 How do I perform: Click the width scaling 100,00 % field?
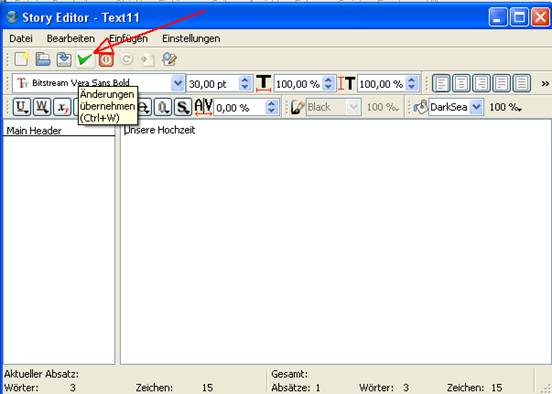pyautogui.click(x=299, y=84)
